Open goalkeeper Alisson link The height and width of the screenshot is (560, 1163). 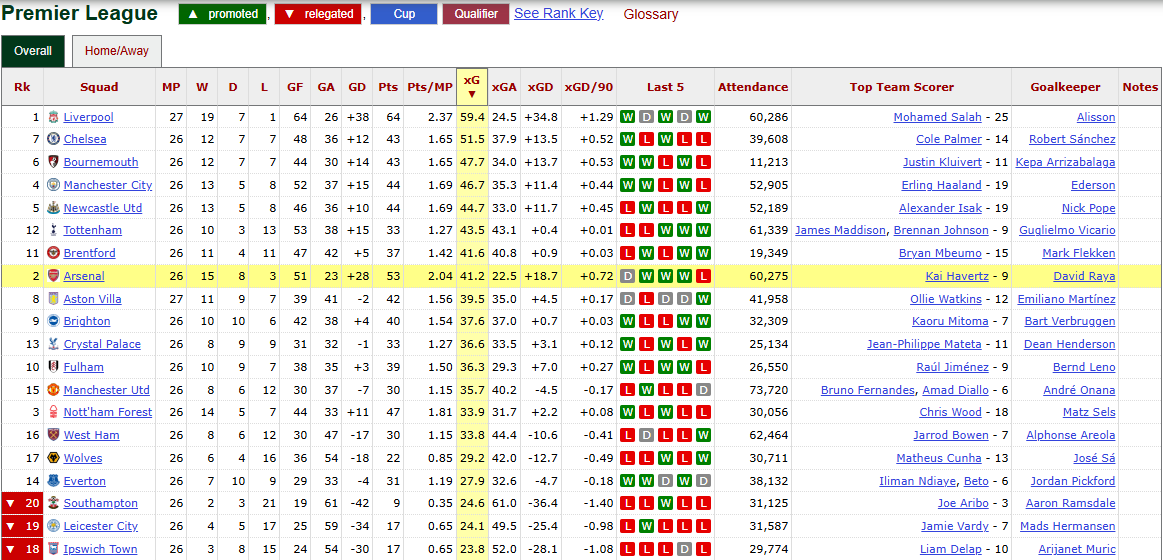coord(1096,116)
